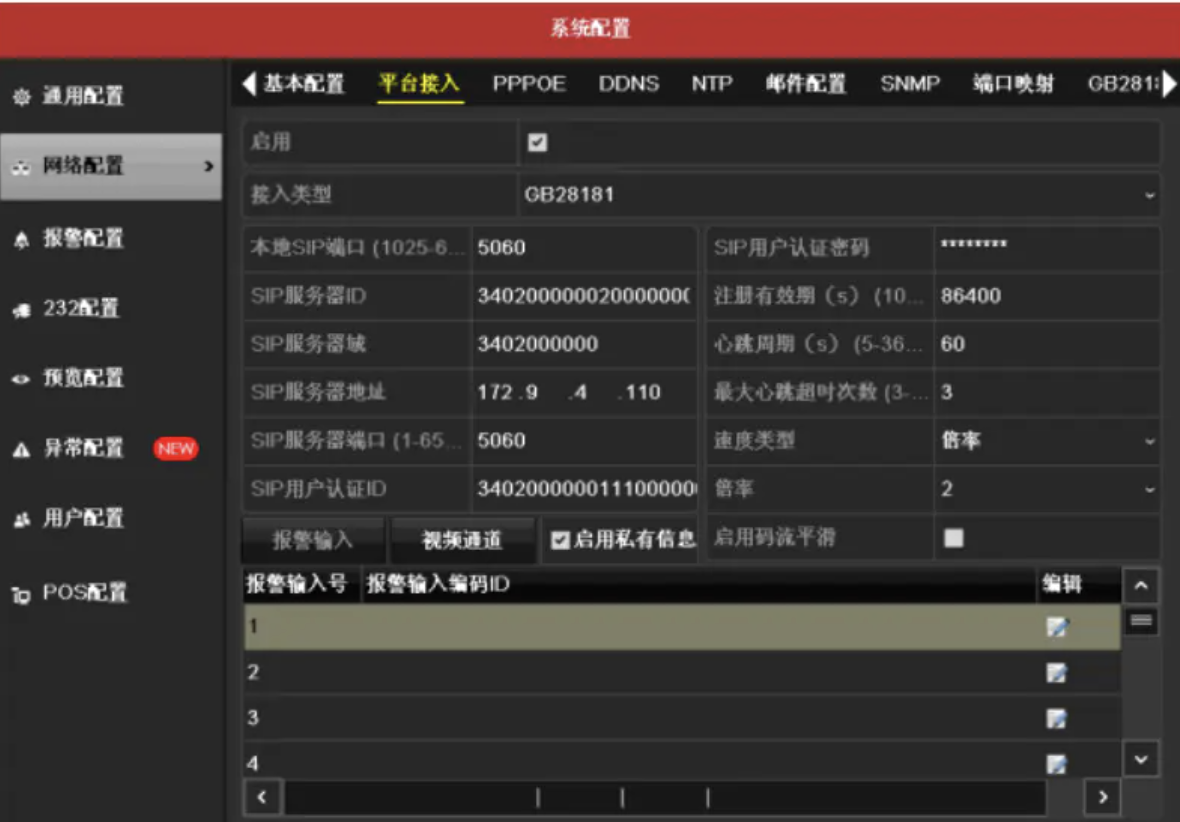
Task: Click the edit icon for alarm input 2
Action: pyautogui.click(x=1057, y=673)
